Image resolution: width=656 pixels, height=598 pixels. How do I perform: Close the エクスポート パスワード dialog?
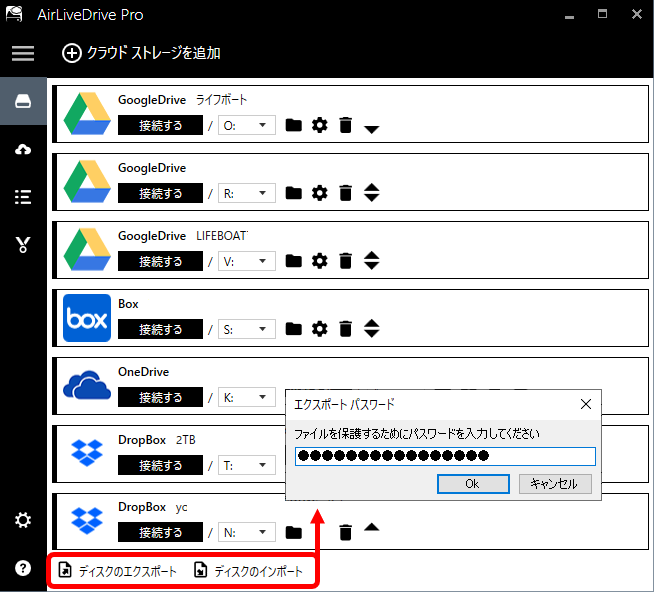586,404
